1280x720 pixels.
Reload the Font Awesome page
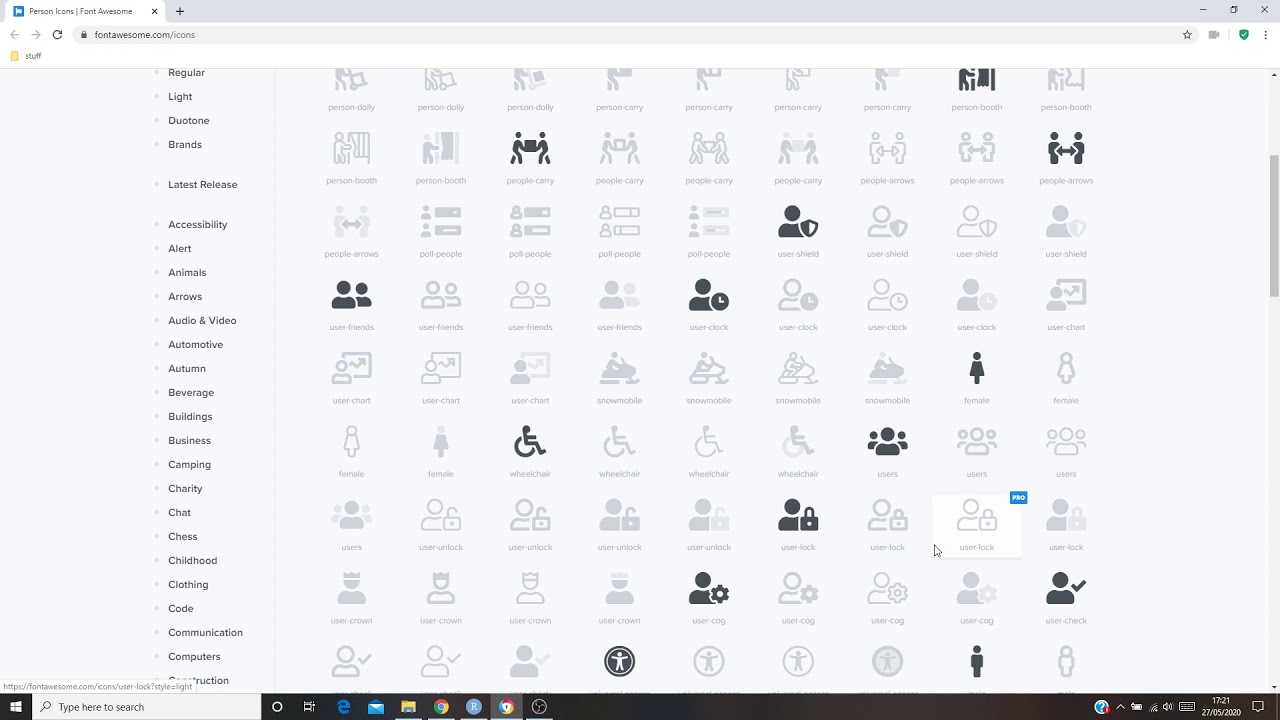point(57,34)
